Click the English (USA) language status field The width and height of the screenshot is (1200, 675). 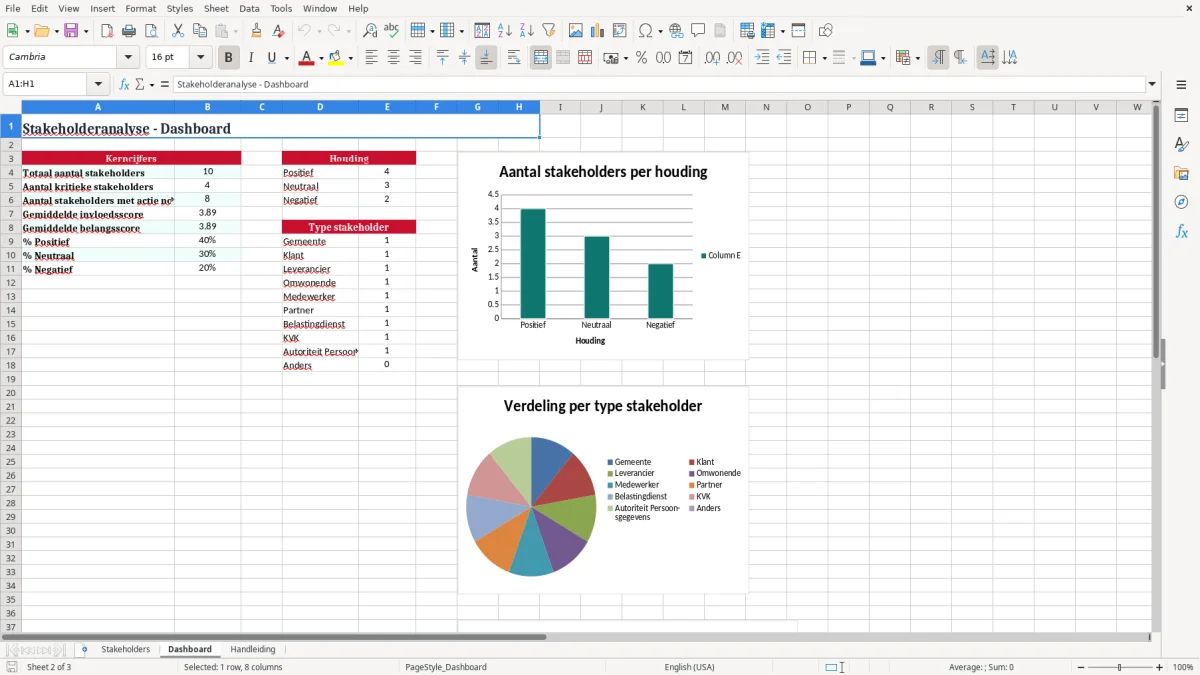pos(690,667)
